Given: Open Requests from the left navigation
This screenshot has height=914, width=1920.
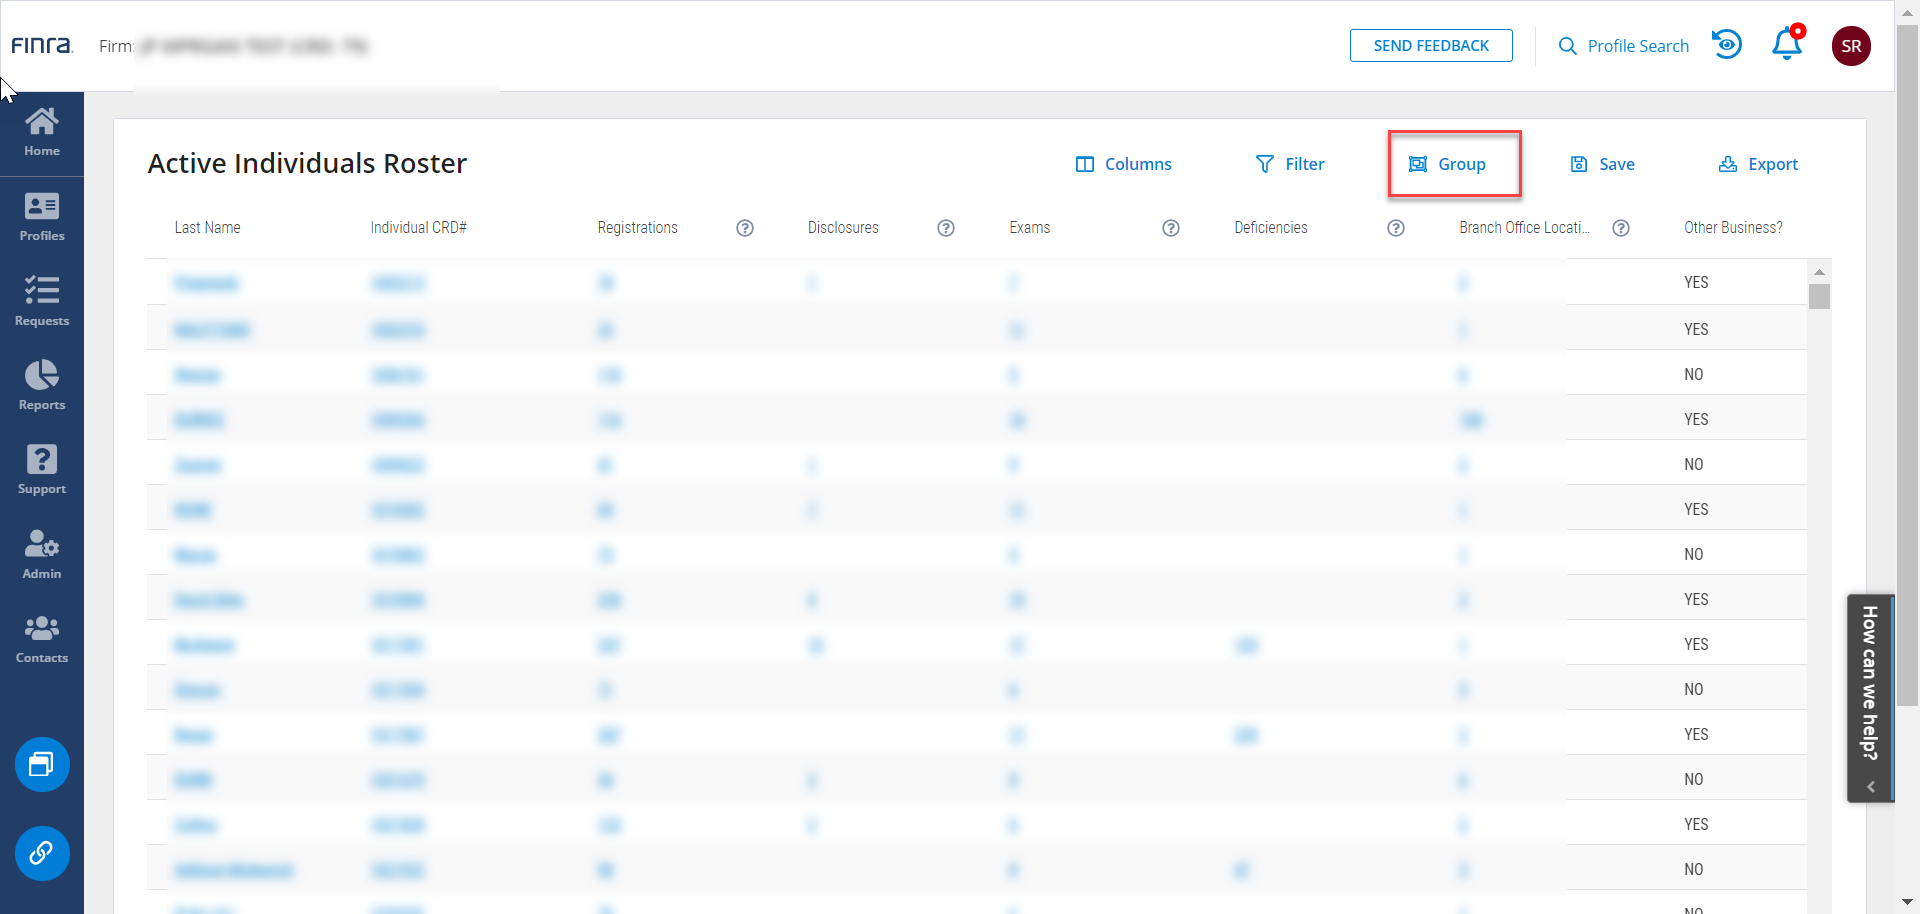Looking at the screenshot, I should pos(42,301).
